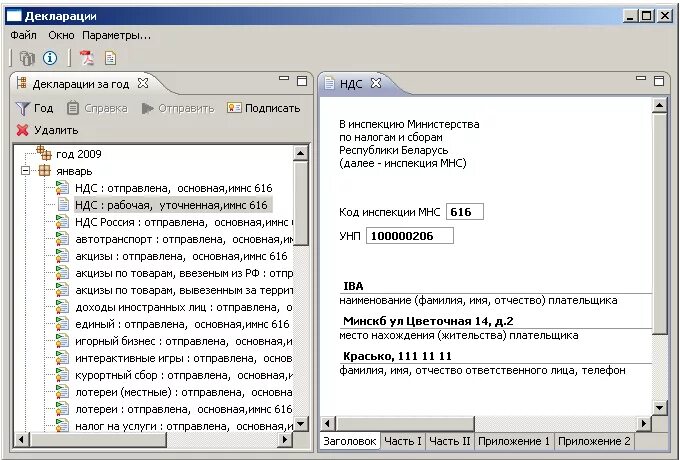Select the игорный бизнес declaration row
Viewport: 680px width, 460px height.
click(x=184, y=341)
